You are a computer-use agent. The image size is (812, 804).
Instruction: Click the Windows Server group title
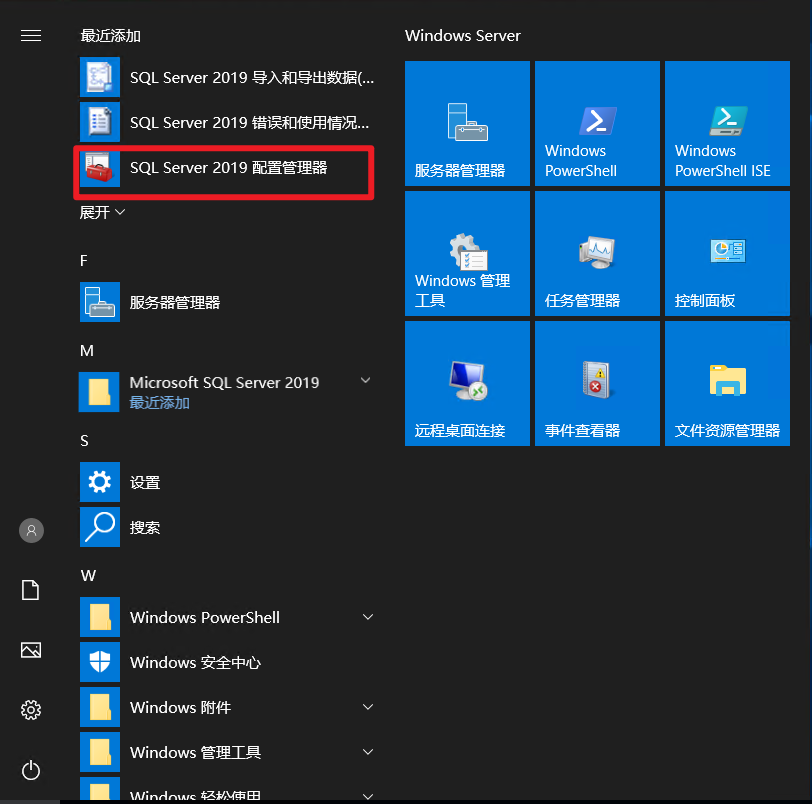(x=462, y=36)
